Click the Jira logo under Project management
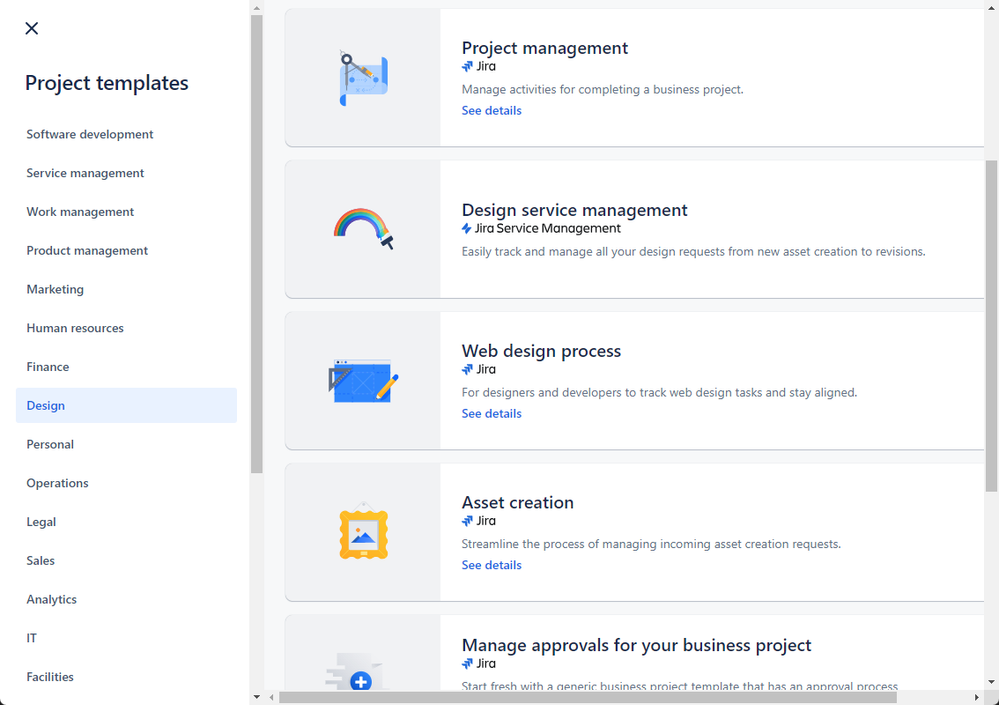999x705 pixels. point(478,66)
